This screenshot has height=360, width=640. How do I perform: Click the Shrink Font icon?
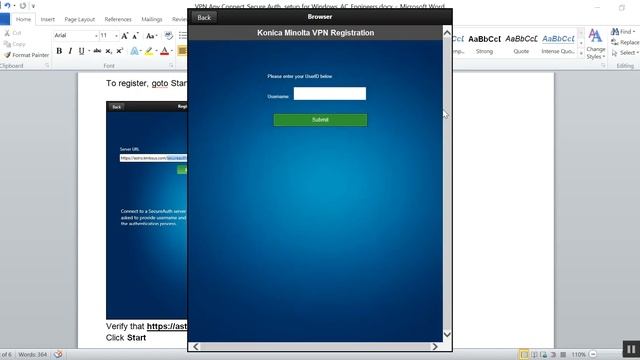[136, 36]
